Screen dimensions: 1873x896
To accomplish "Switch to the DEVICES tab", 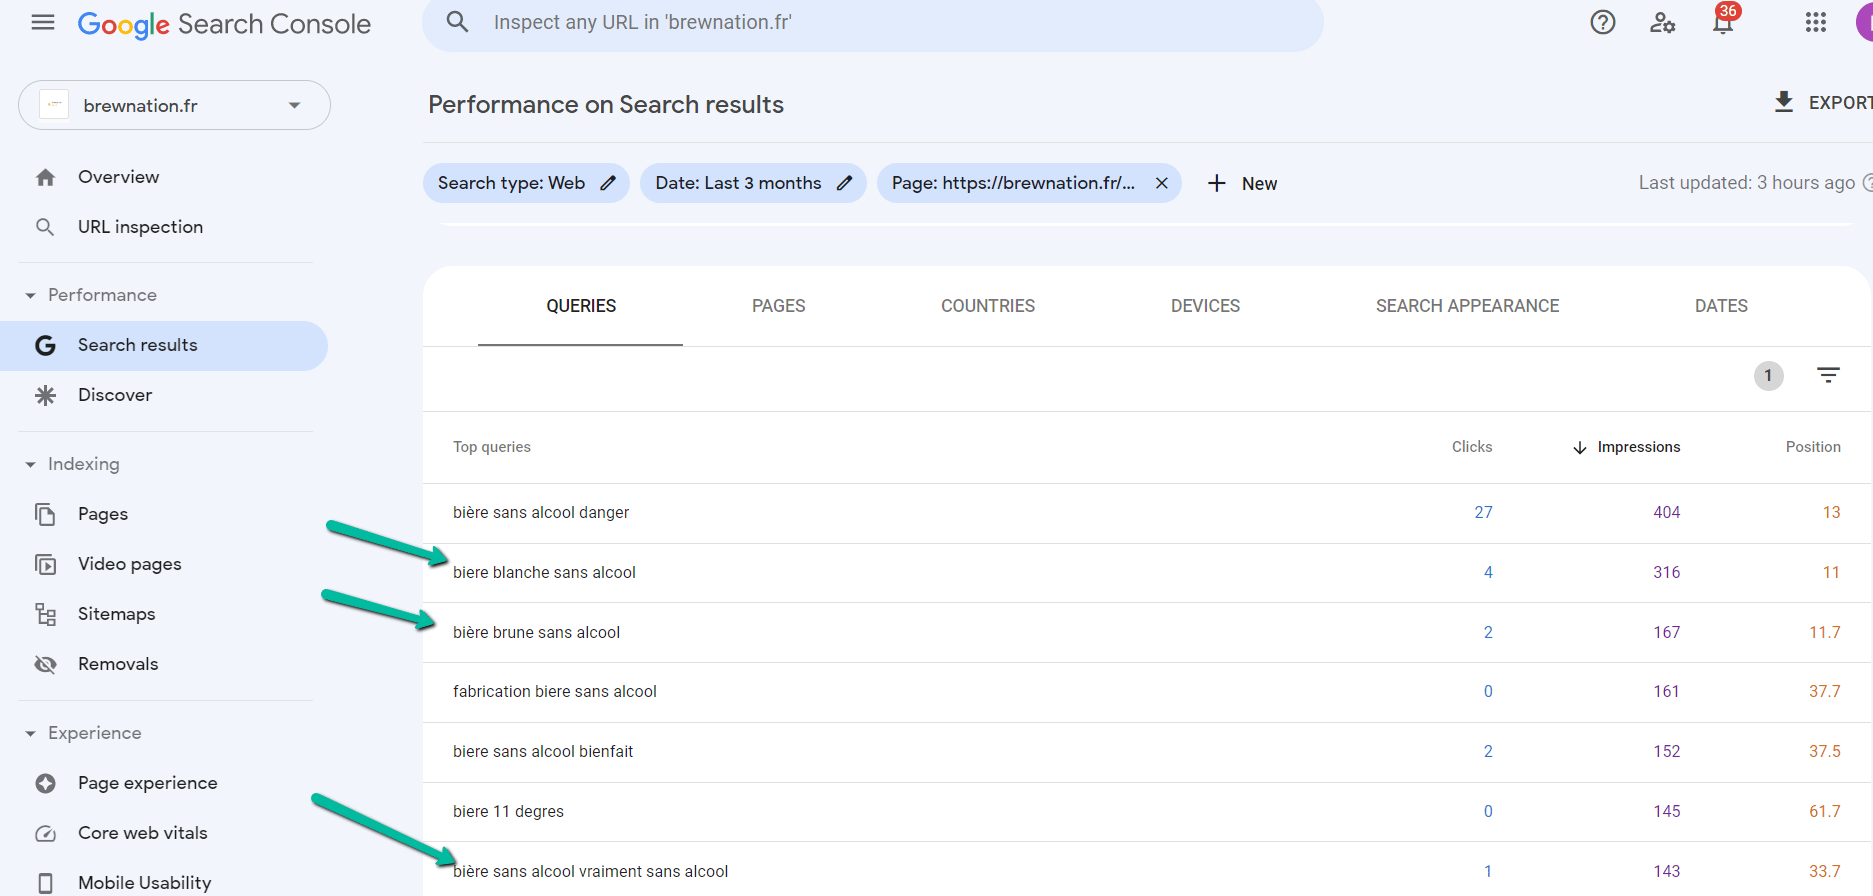I will [x=1205, y=306].
